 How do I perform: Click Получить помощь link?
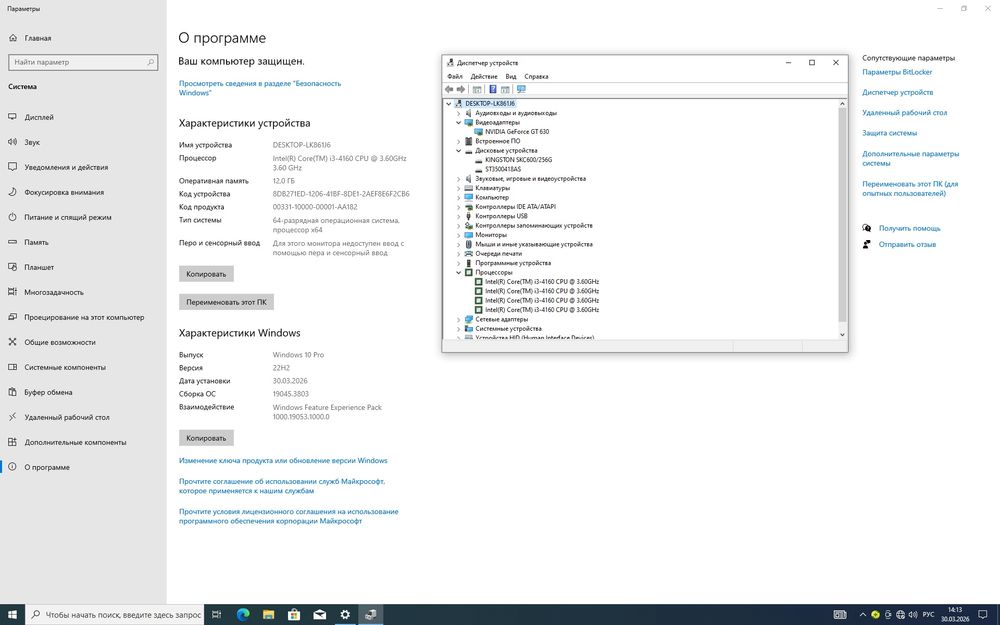909,228
